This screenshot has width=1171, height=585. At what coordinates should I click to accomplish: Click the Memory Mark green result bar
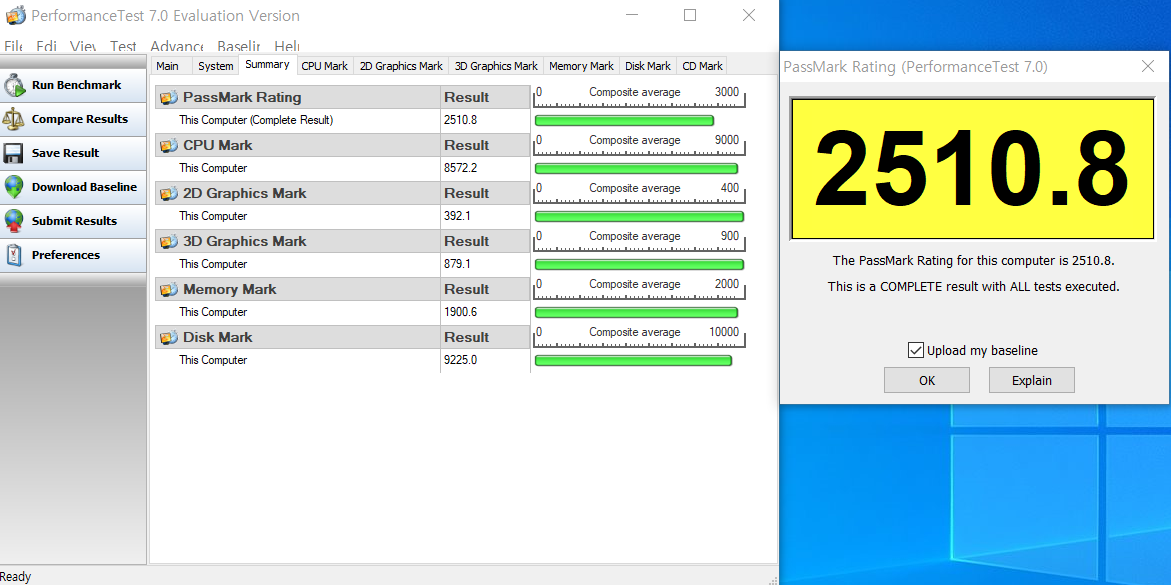coord(636,312)
